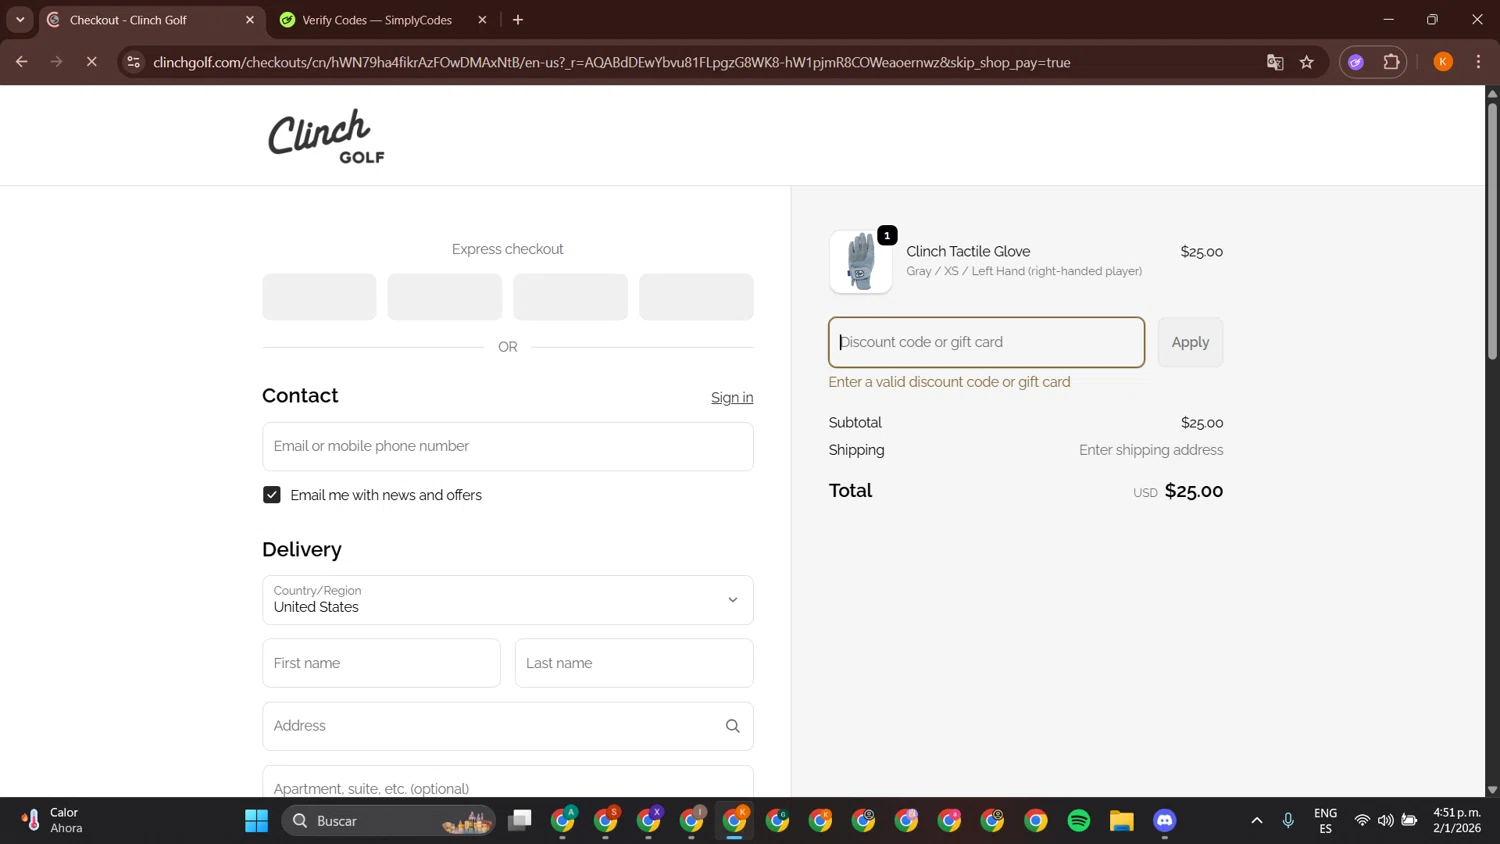The image size is (1500, 844).
Task: Click the scrollbar down arrow
Action: (x=1492, y=790)
